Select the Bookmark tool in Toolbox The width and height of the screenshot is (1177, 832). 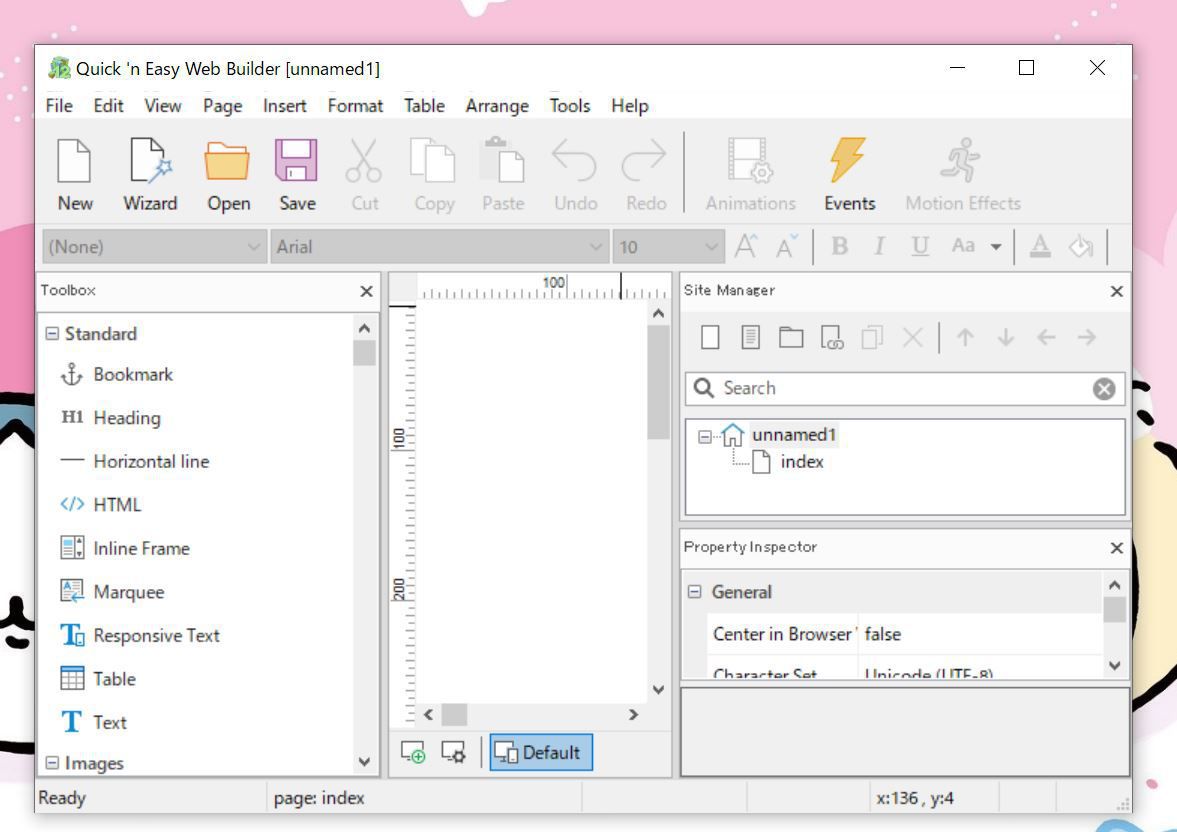pyautogui.click(x=117, y=374)
